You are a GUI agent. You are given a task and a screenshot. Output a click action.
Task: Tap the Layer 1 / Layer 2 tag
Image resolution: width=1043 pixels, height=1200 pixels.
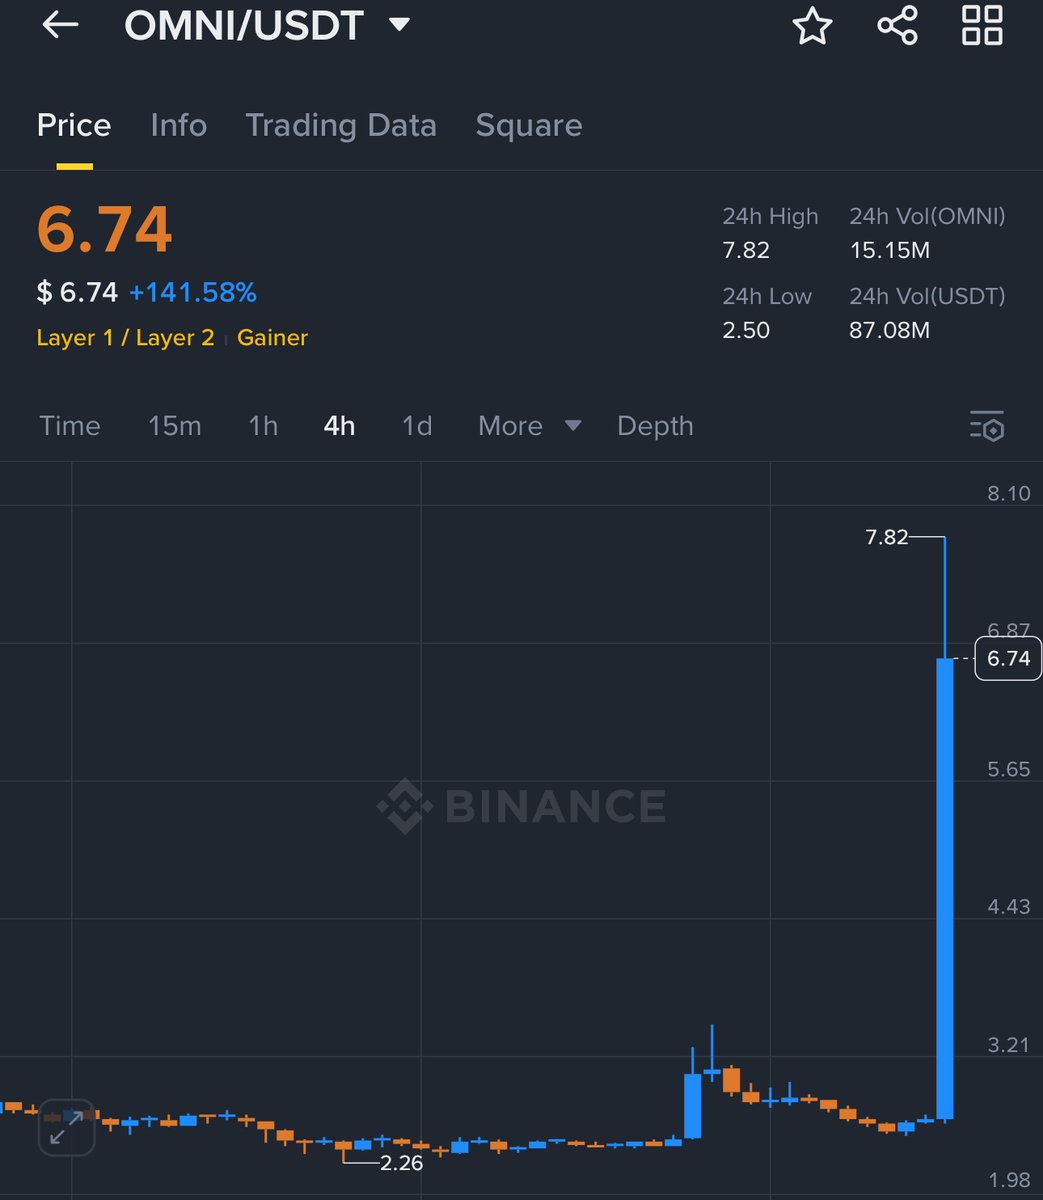tap(126, 338)
